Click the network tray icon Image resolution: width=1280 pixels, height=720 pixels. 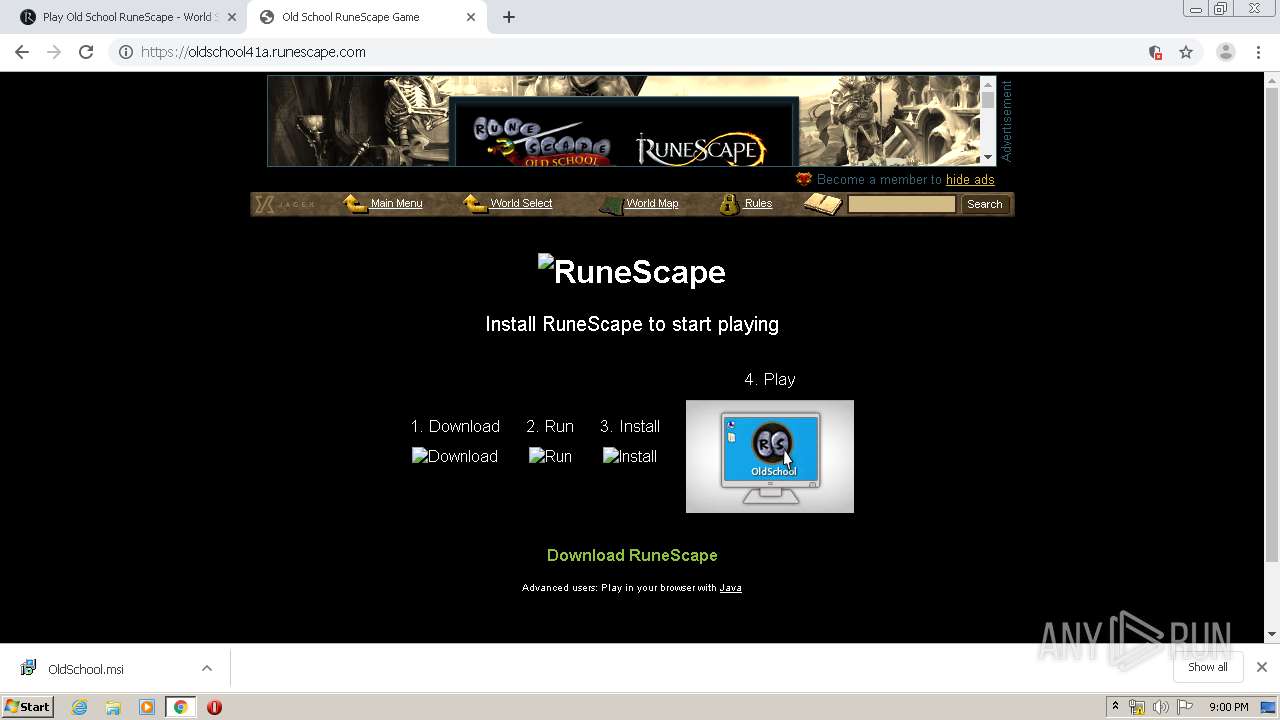tap(1136, 707)
